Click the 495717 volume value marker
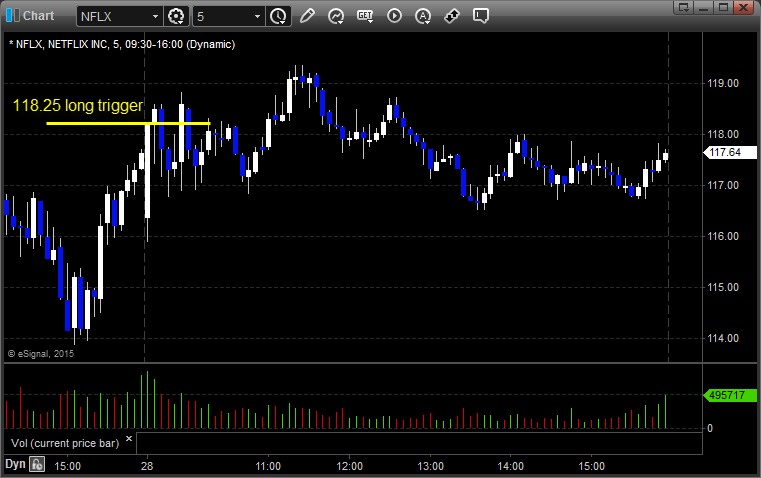The height and width of the screenshot is (478, 761). (x=730, y=395)
